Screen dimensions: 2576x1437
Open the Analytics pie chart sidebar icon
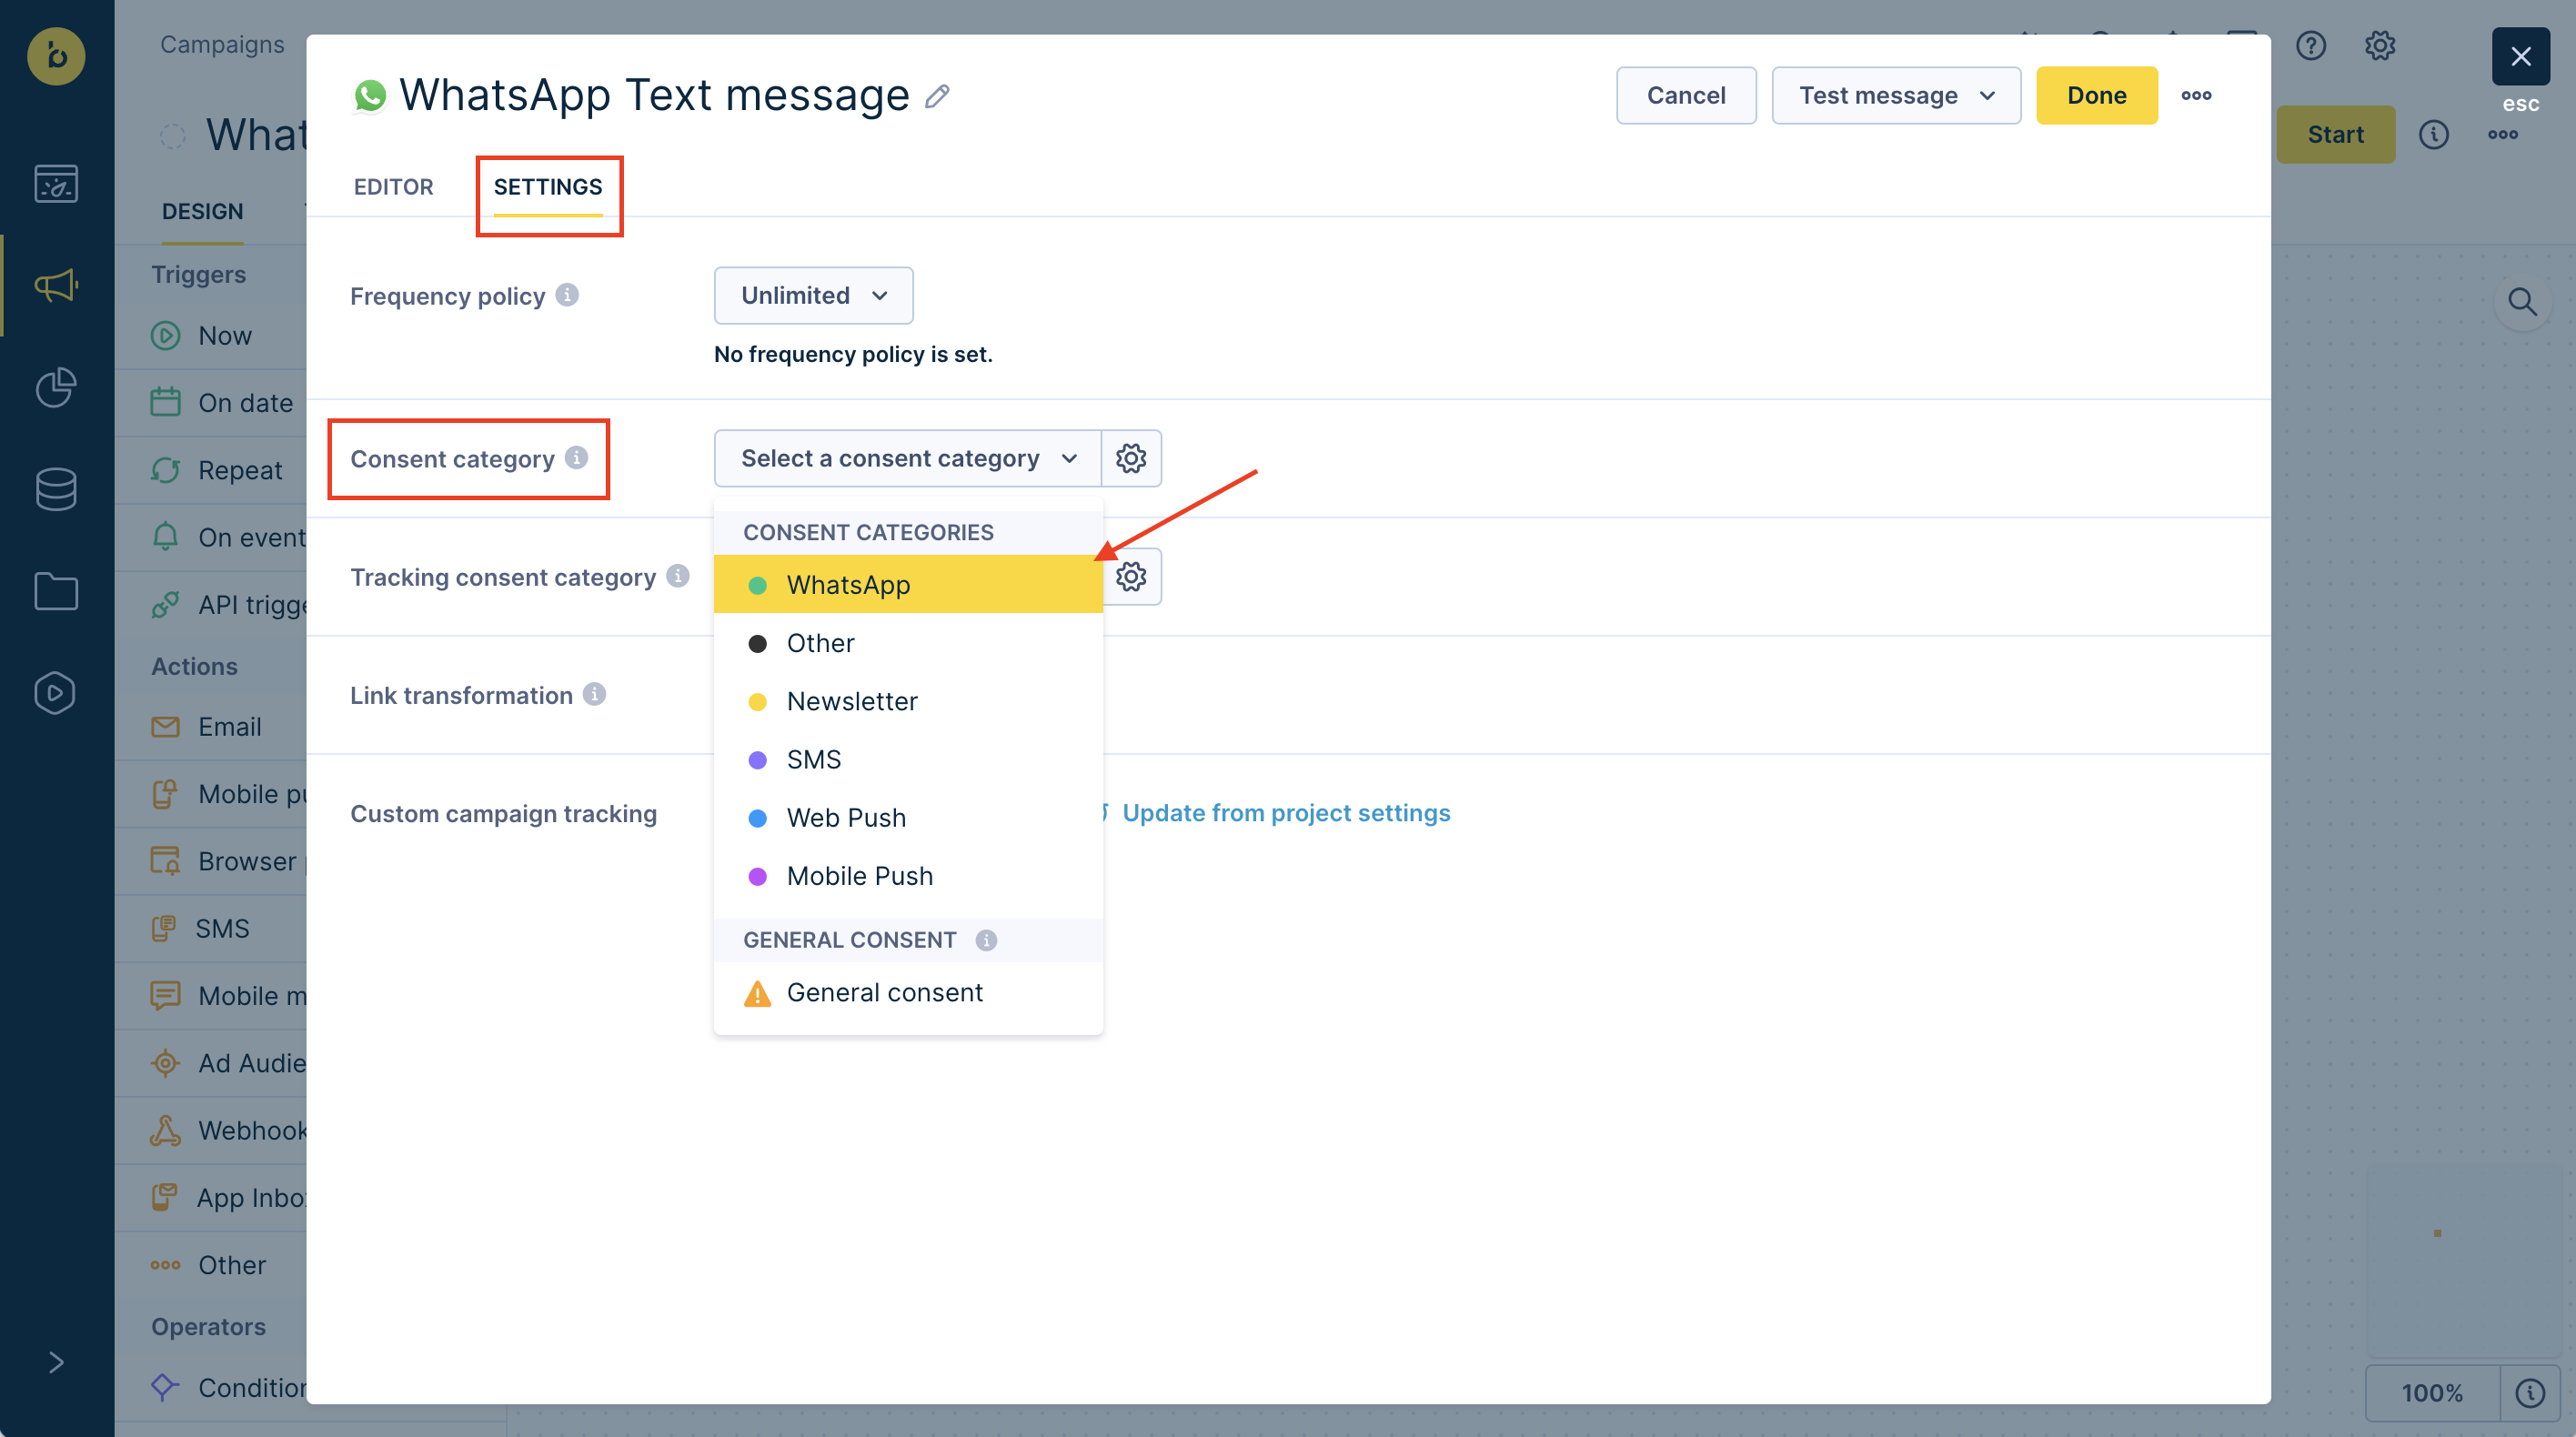pyautogui.click(x=56, y=388)
